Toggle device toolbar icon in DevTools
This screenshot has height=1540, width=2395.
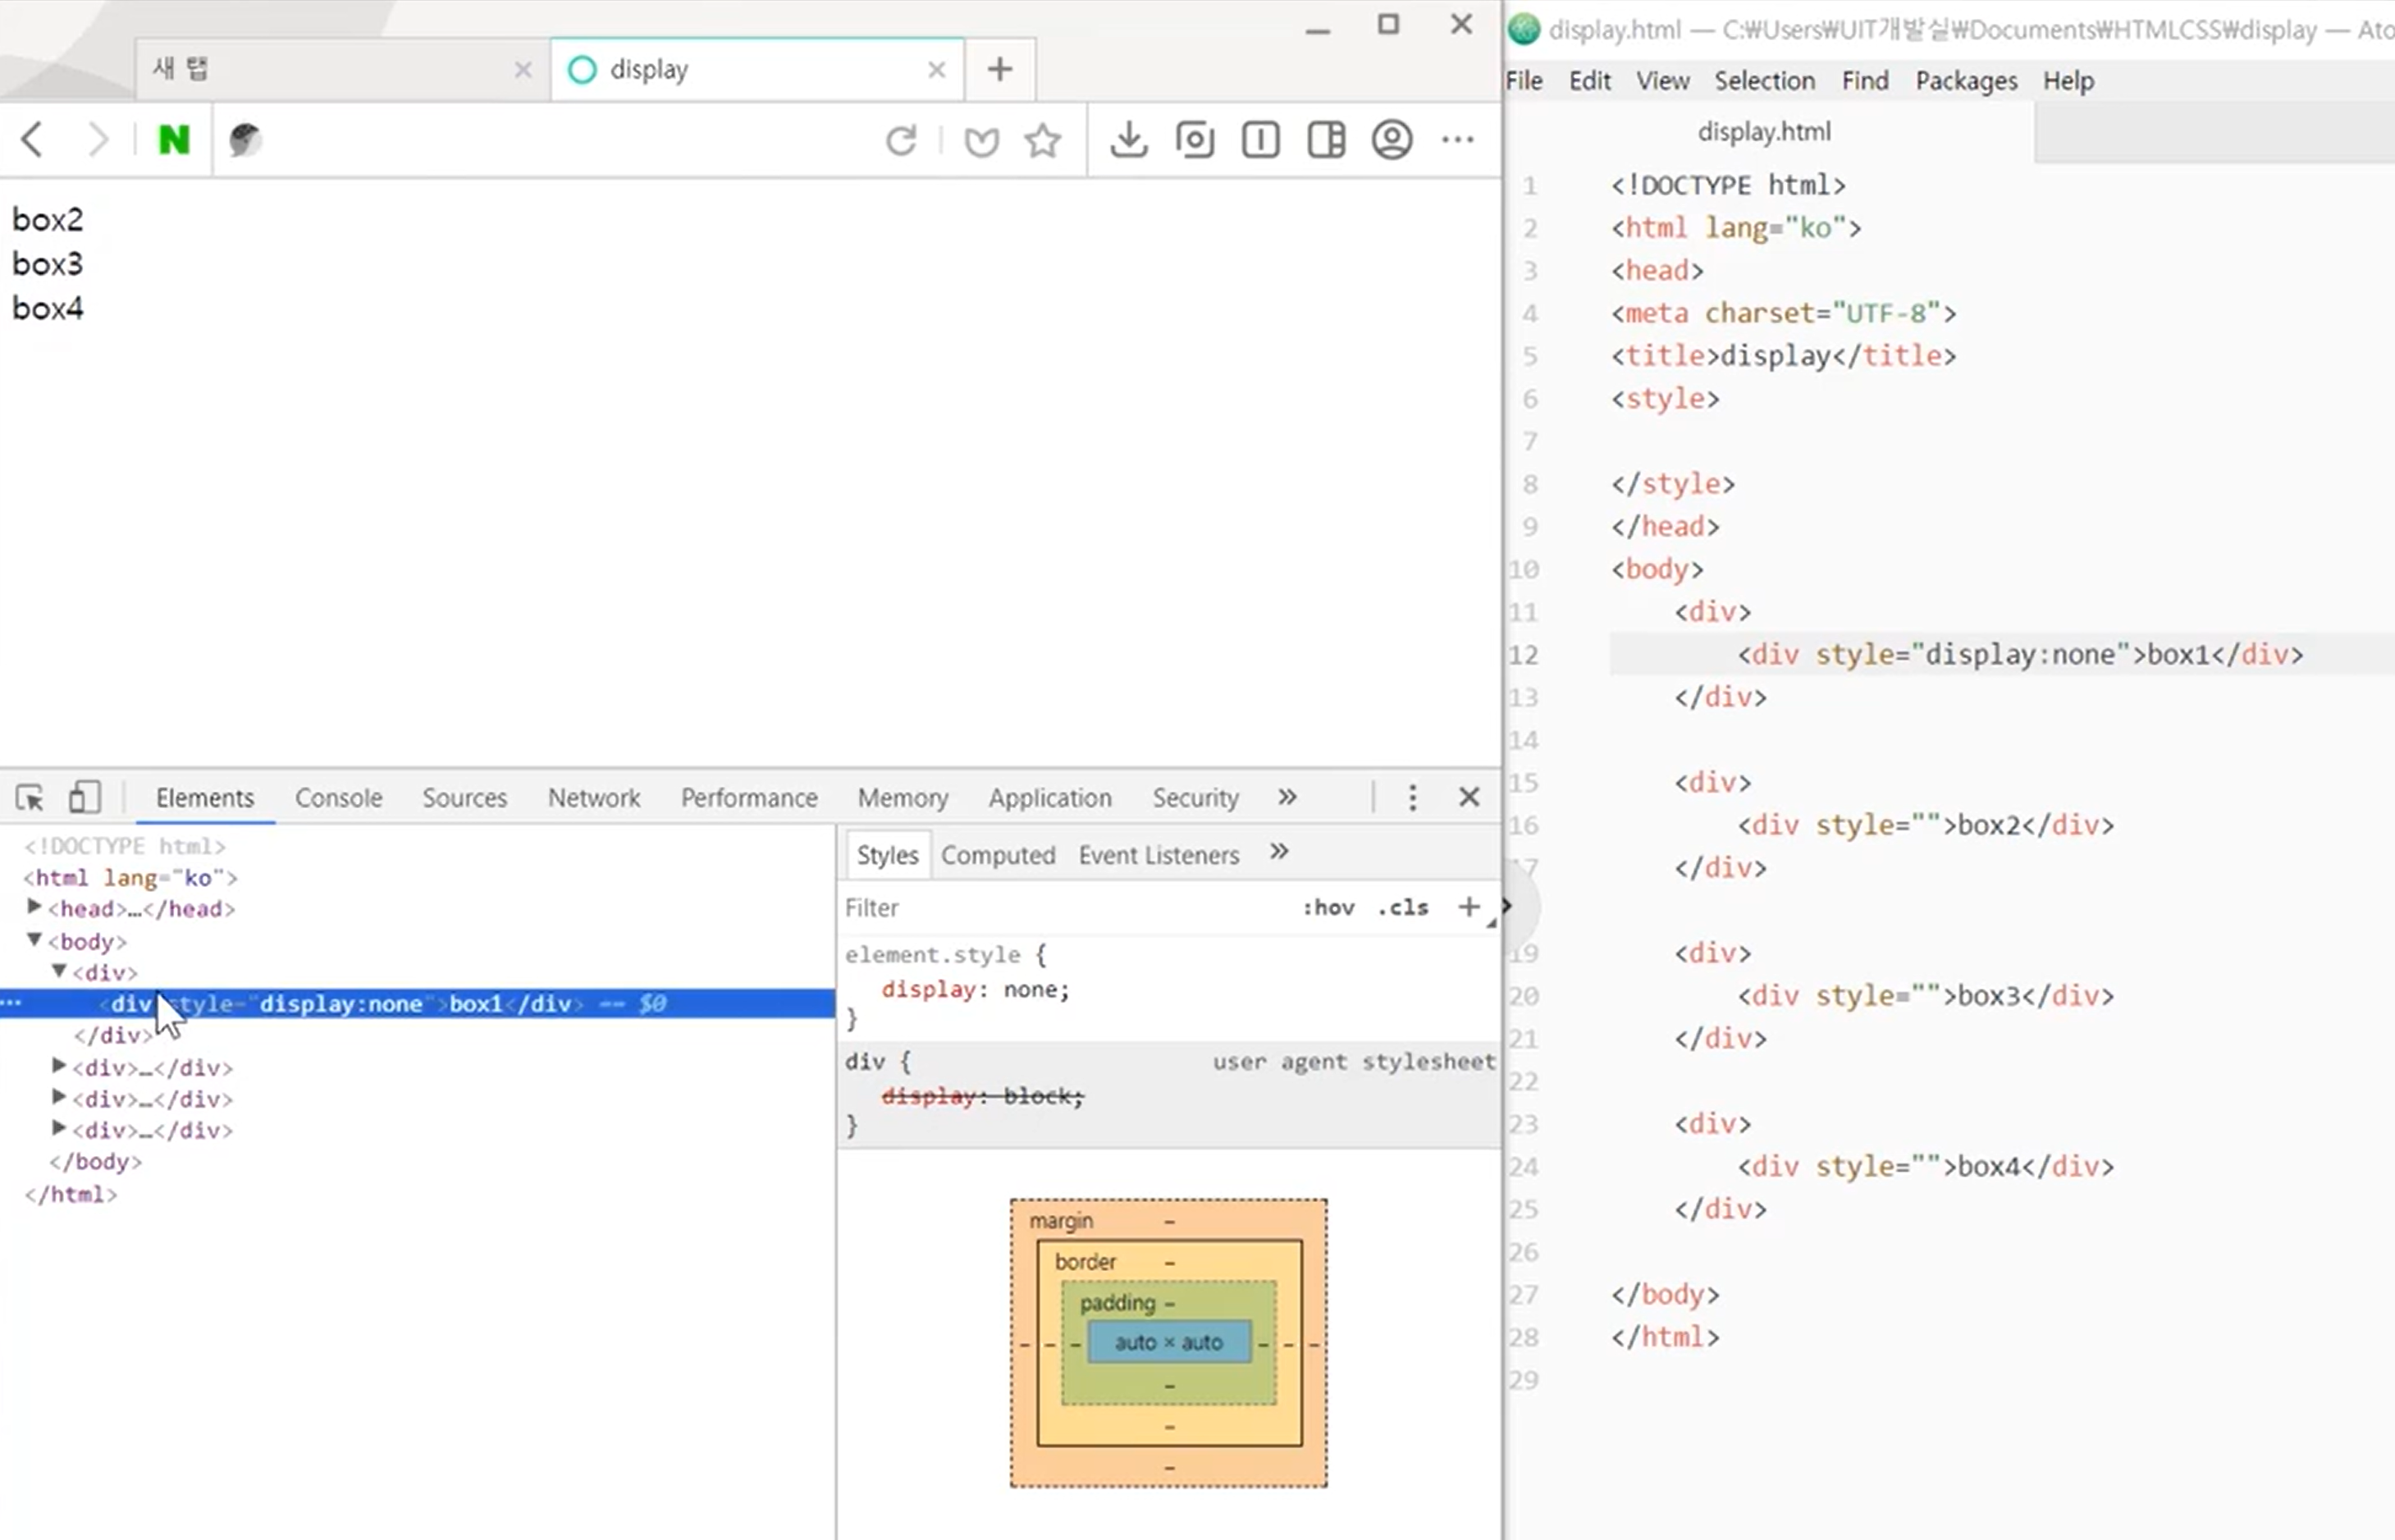click(84, 797)
